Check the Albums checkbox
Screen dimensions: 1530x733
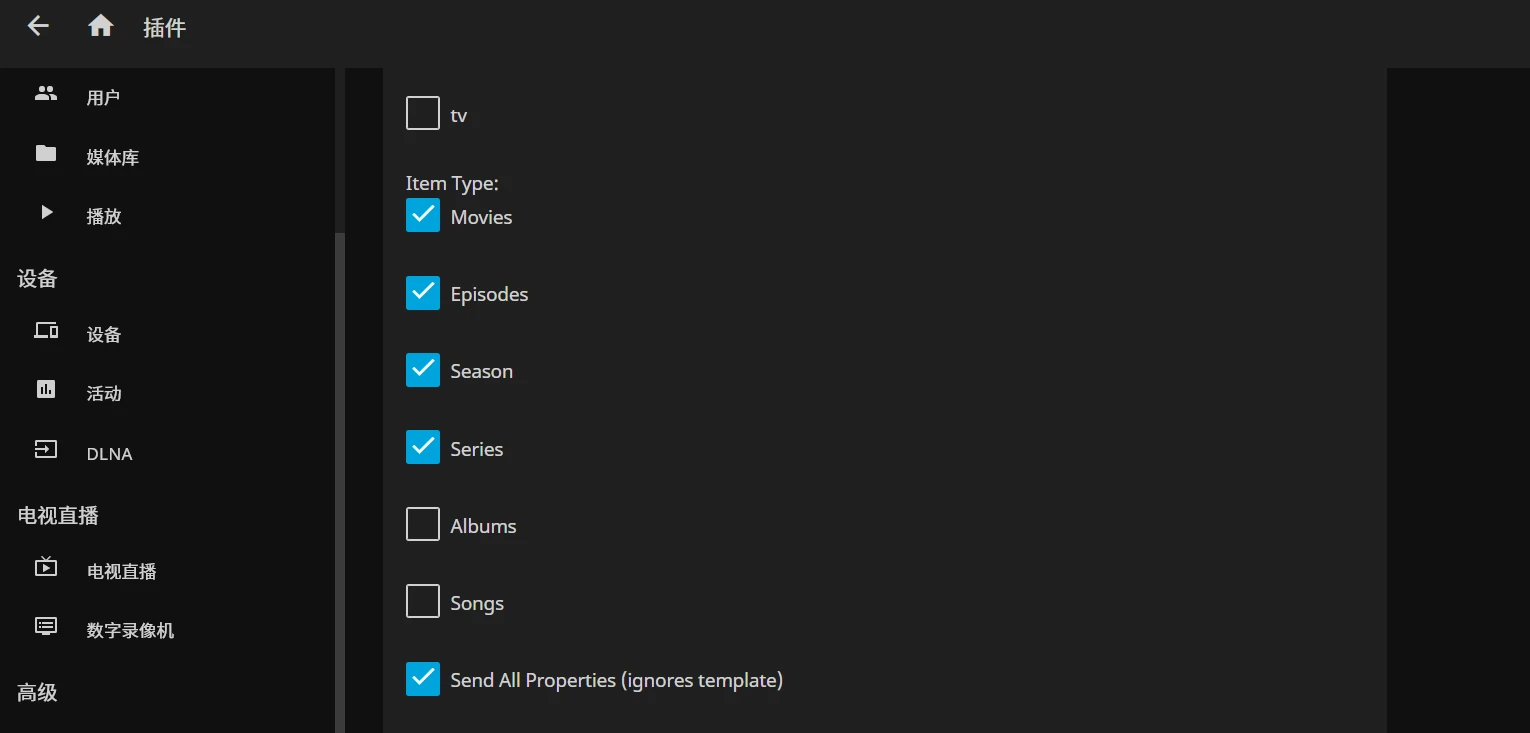click(x=423, y=524)
